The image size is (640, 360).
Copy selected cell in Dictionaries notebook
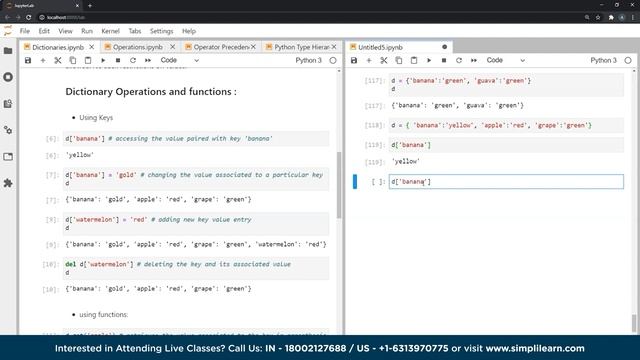pyautogui.click(x=73, y=60)
